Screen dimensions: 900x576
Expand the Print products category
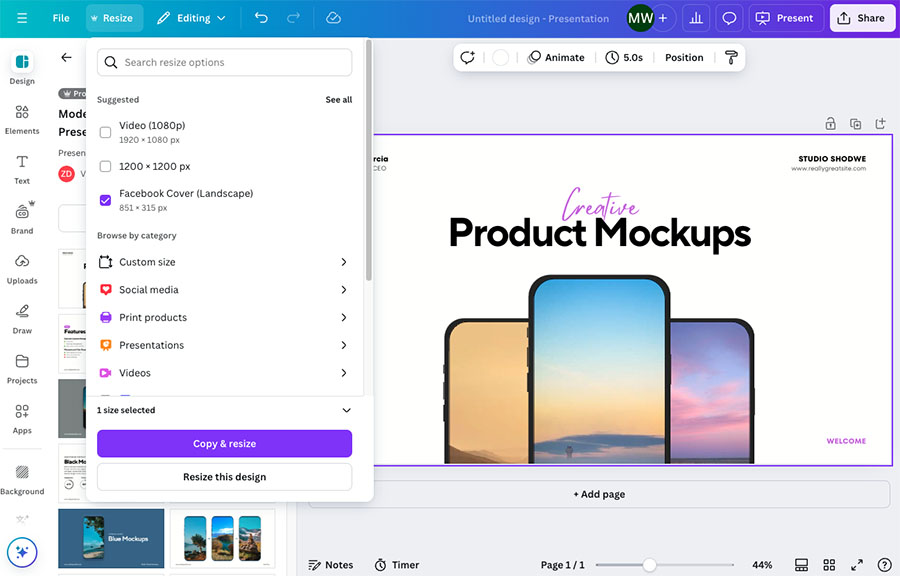coord(224,317)
